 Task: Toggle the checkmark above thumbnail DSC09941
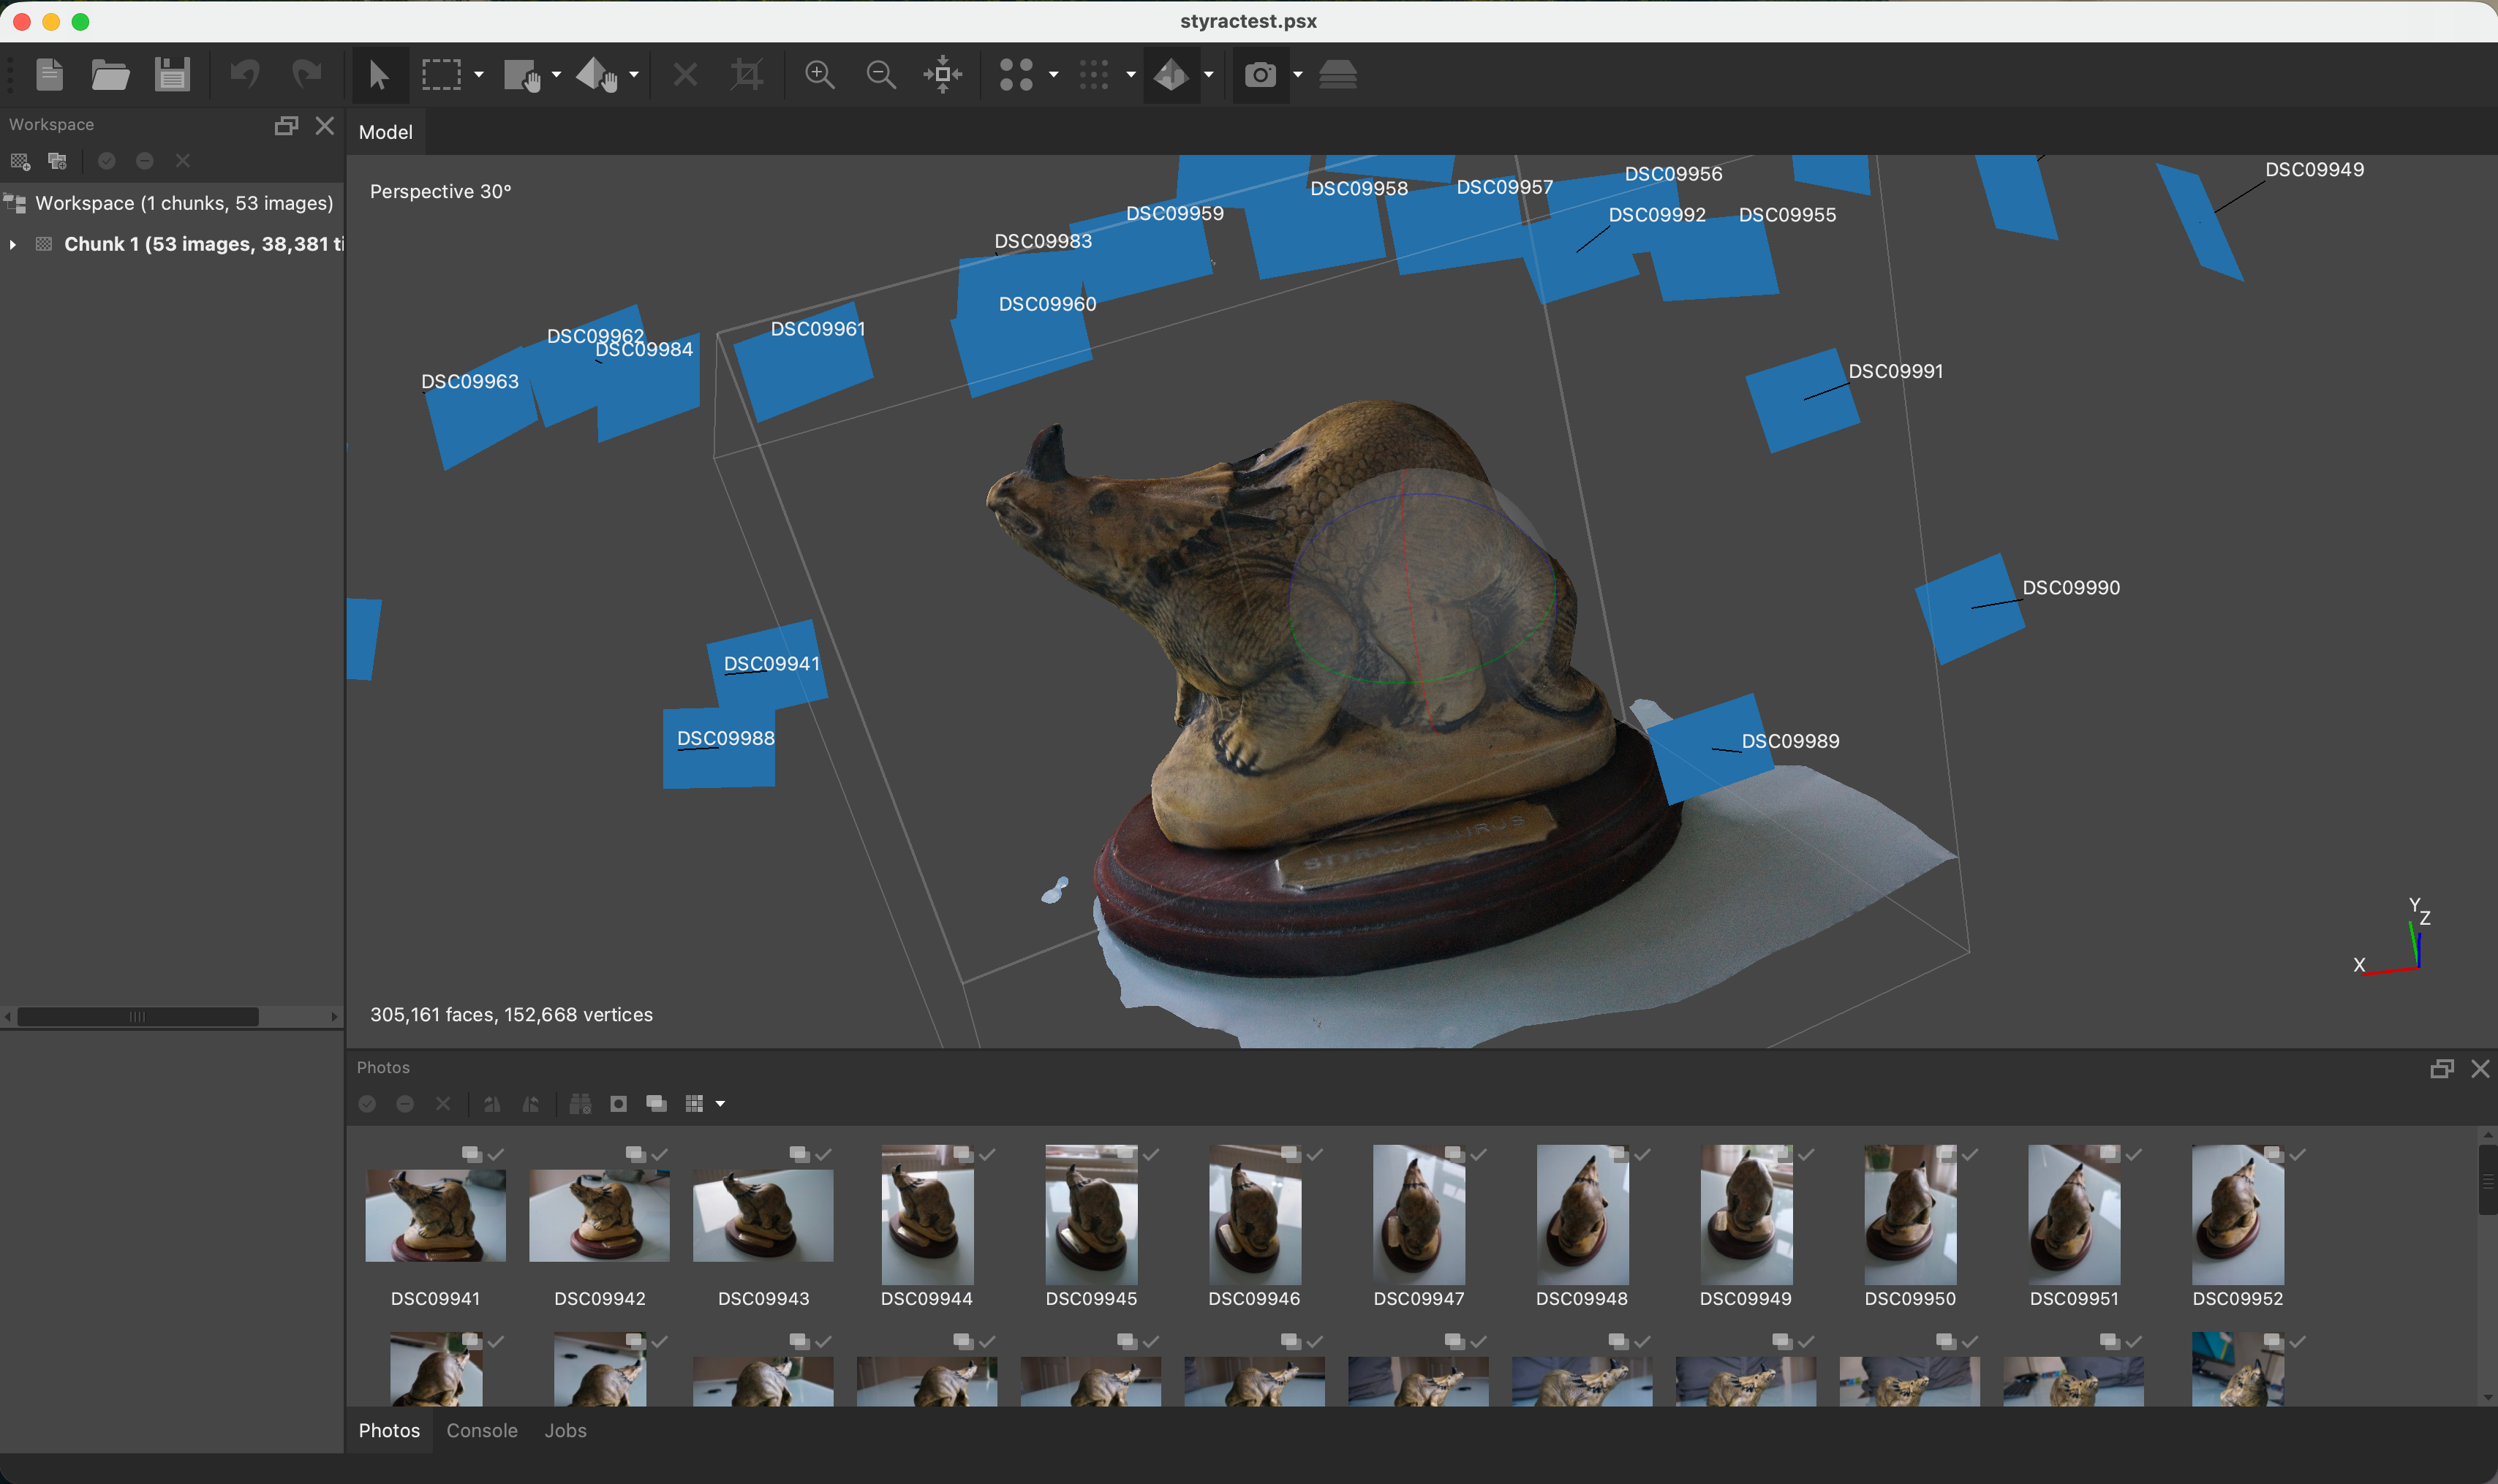tap(496, 1154)
